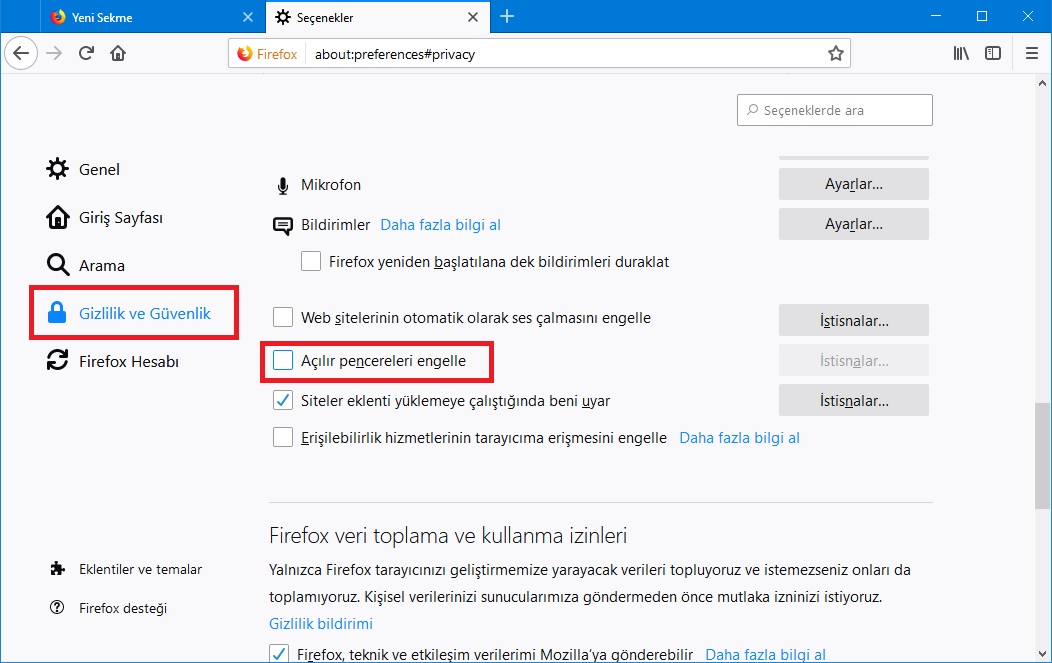Open the home page via house icon

point(118,53)
